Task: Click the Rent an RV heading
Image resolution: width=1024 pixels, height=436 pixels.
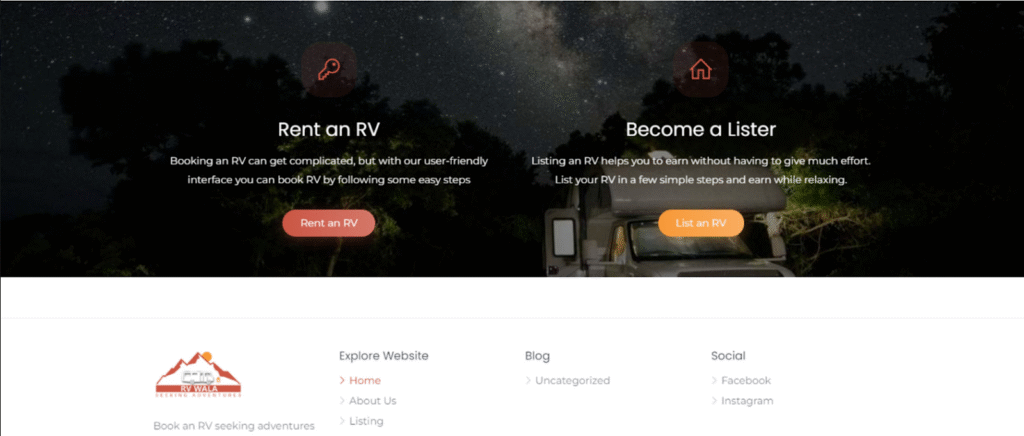Action: tap(328, 129)
